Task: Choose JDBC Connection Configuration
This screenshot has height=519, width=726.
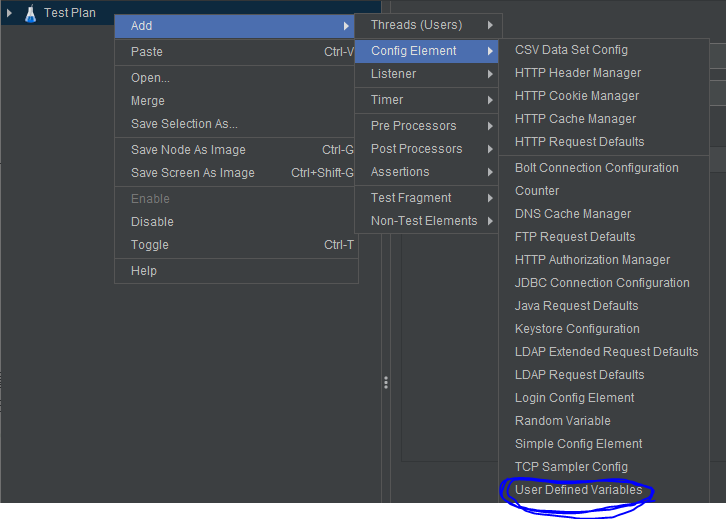Action: (604, 283)
